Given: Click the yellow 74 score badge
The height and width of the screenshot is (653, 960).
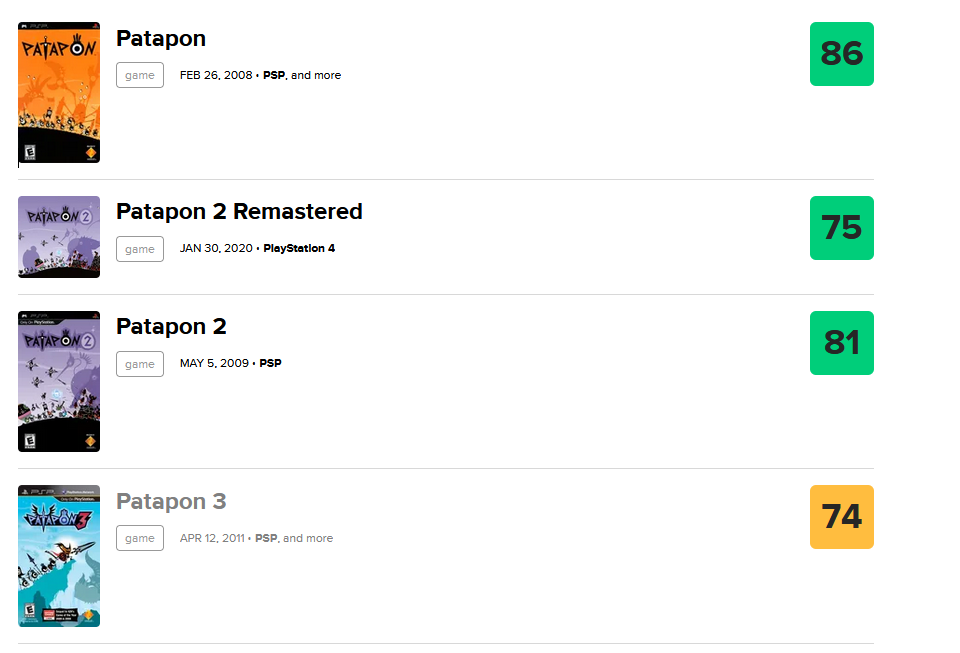Looking at the screenshot, I should pyautogui.click(x=842, y=517).
